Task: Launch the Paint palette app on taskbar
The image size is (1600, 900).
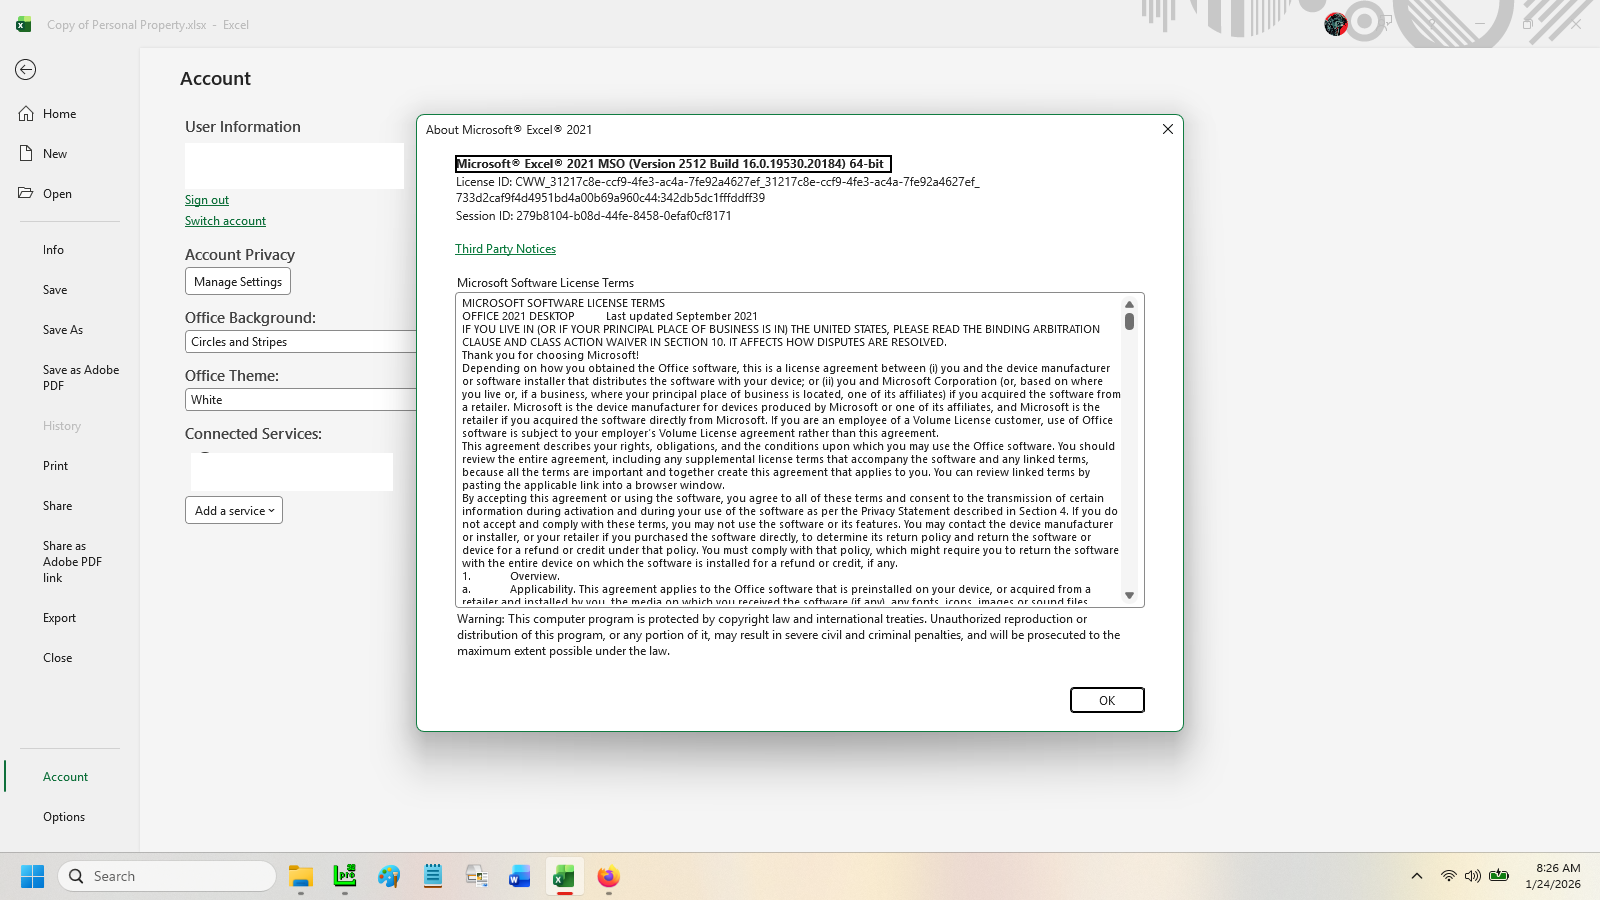Action: coord(389,877)
